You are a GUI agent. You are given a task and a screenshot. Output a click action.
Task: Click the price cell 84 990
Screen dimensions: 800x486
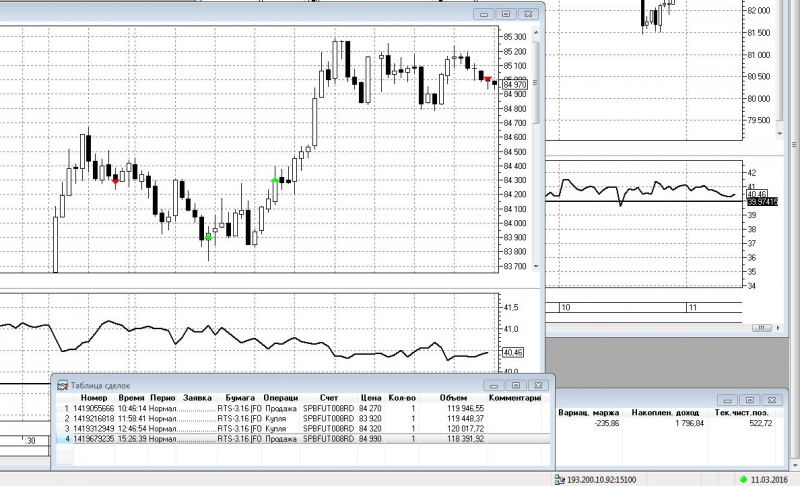pos(370,439)
